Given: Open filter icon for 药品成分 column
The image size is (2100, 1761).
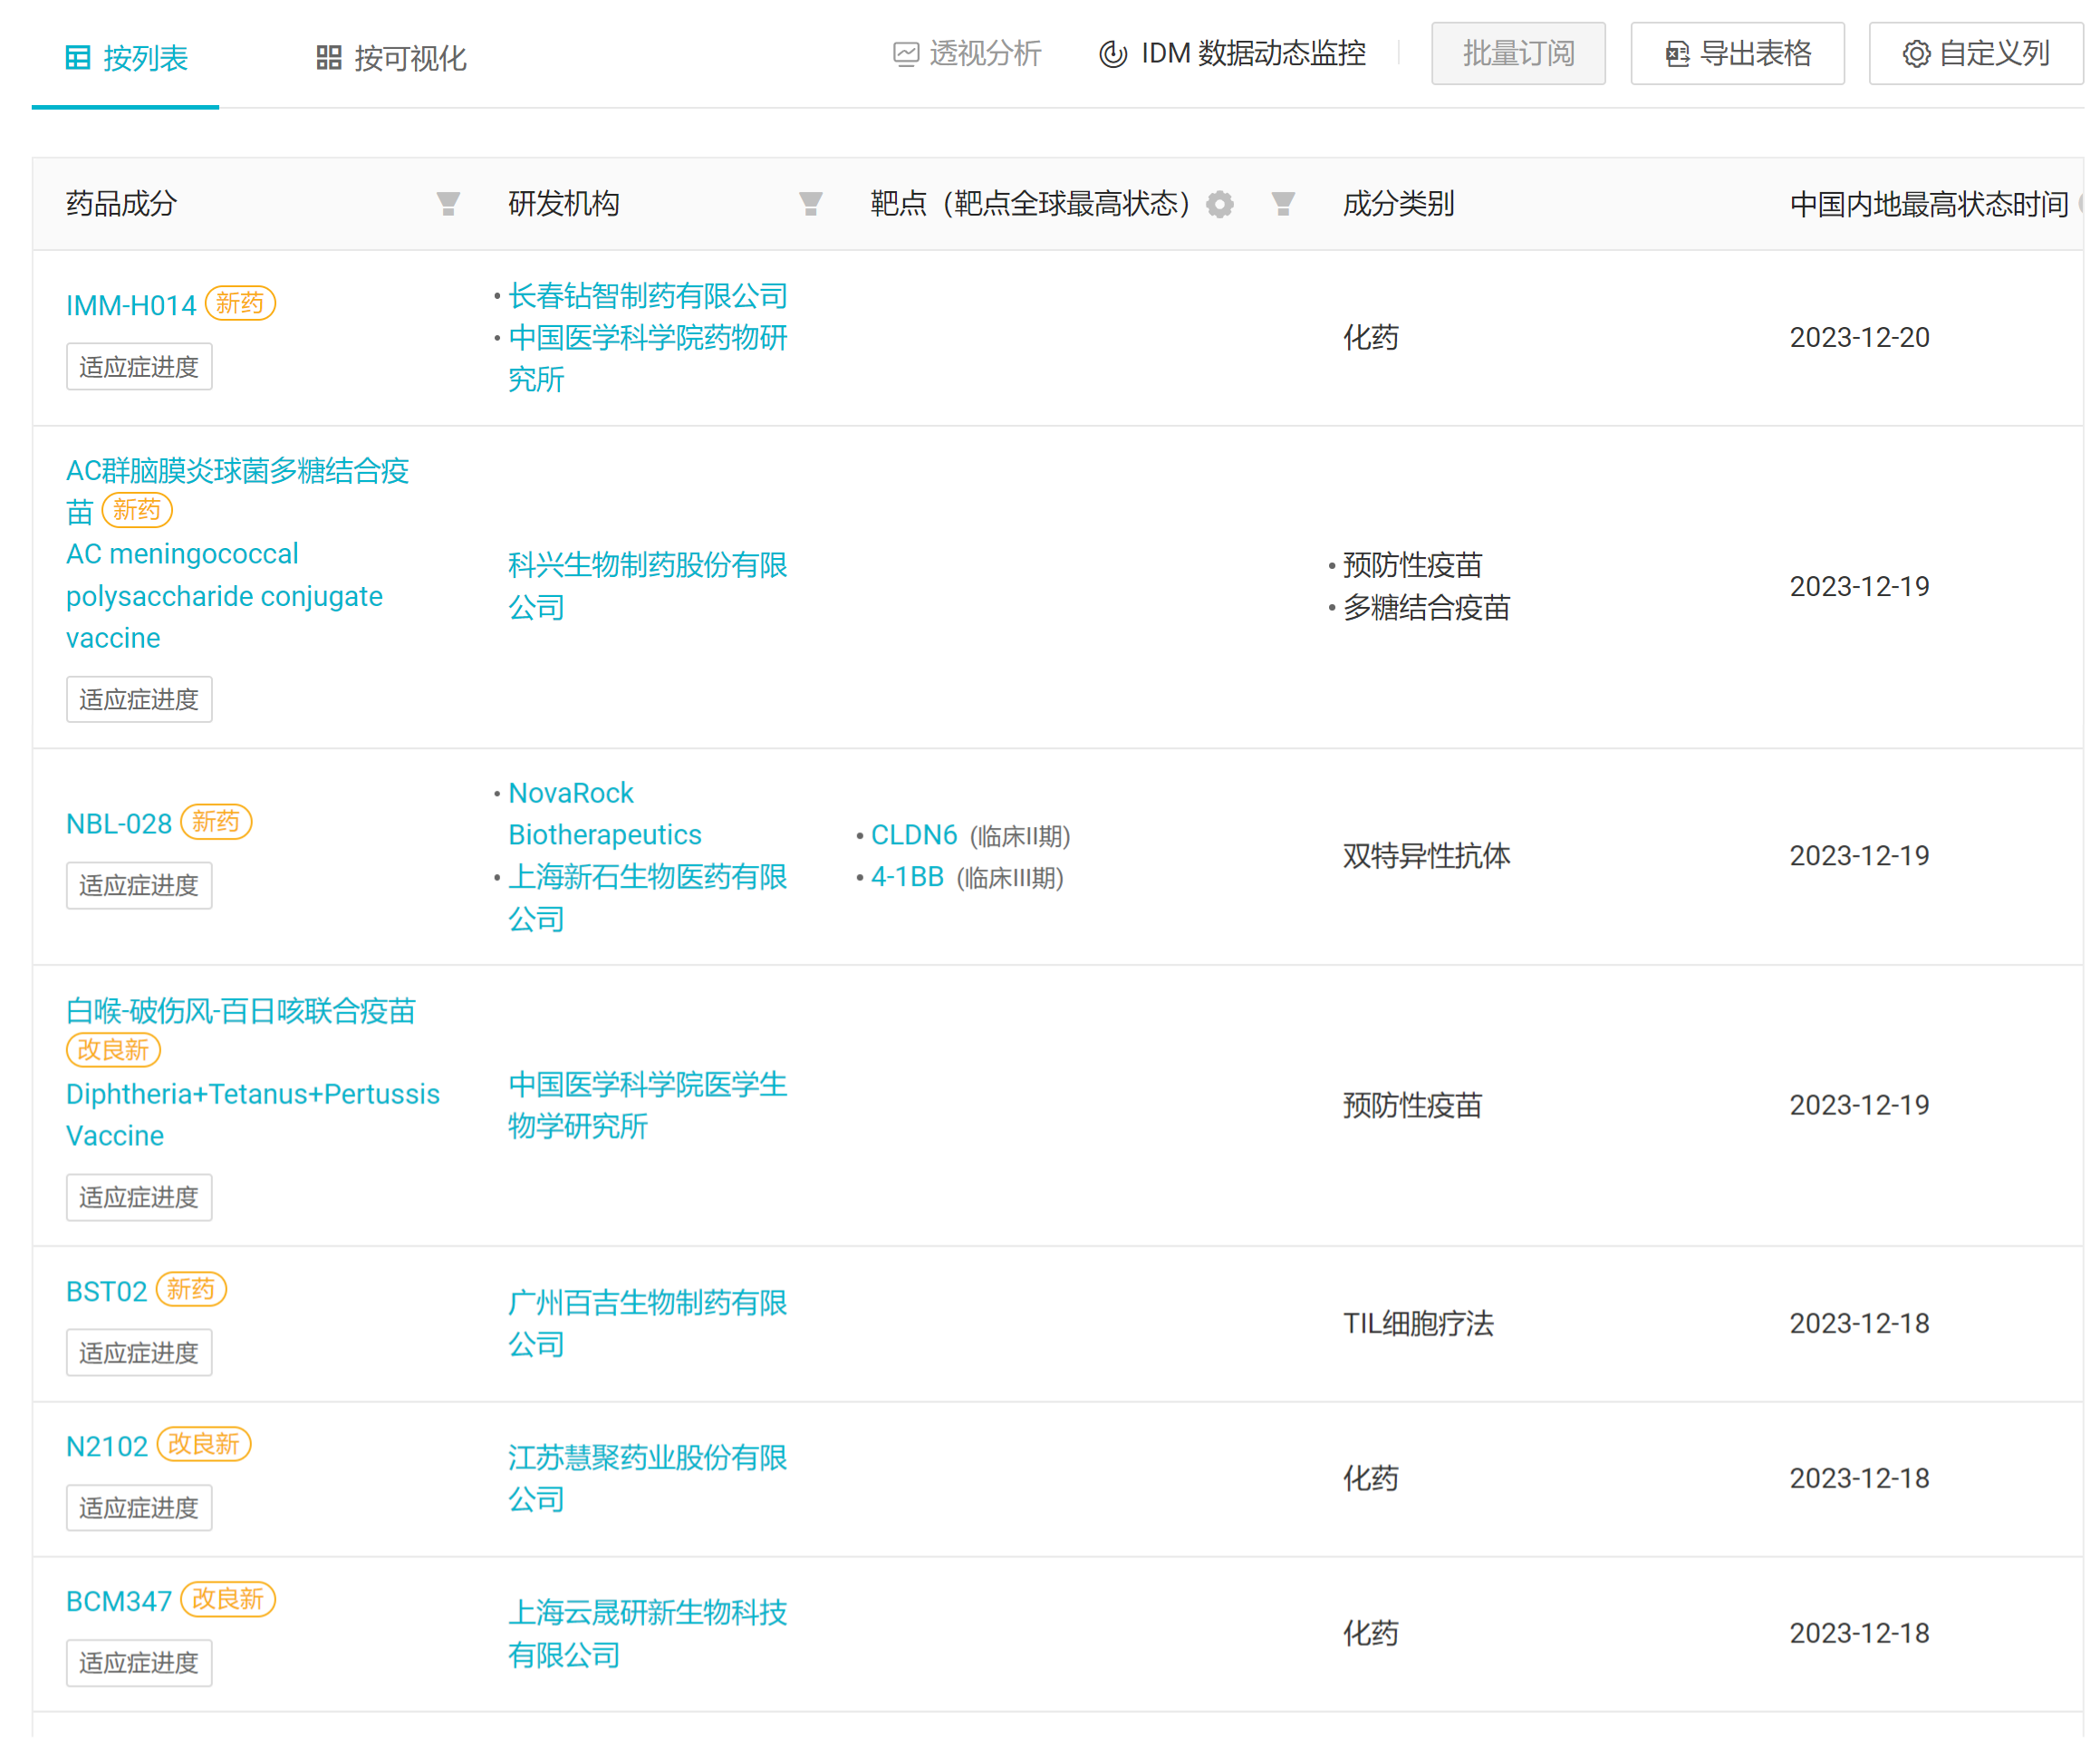Looking at the screenshot, I should pyautogui.click(x=448, y=204).
